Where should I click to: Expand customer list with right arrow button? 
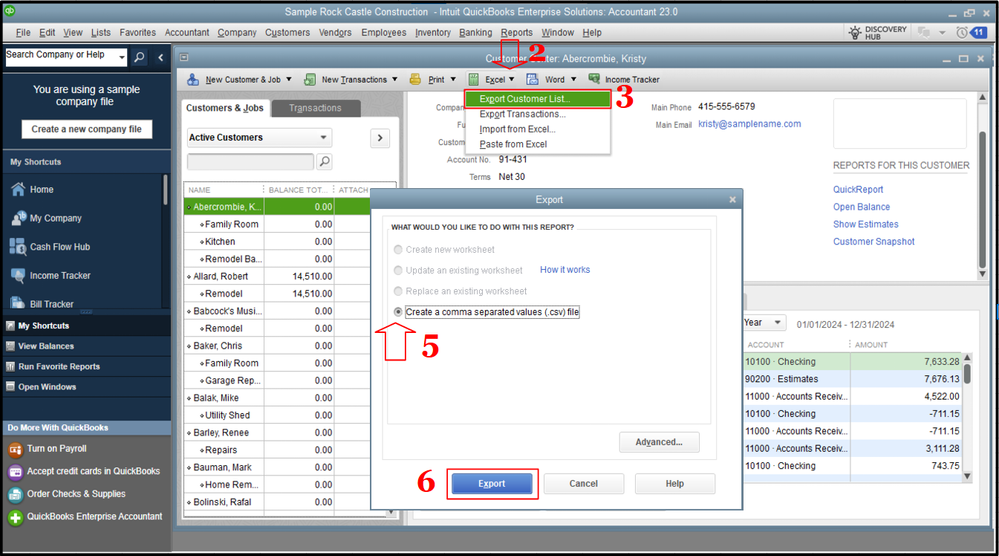coord(380,138)
